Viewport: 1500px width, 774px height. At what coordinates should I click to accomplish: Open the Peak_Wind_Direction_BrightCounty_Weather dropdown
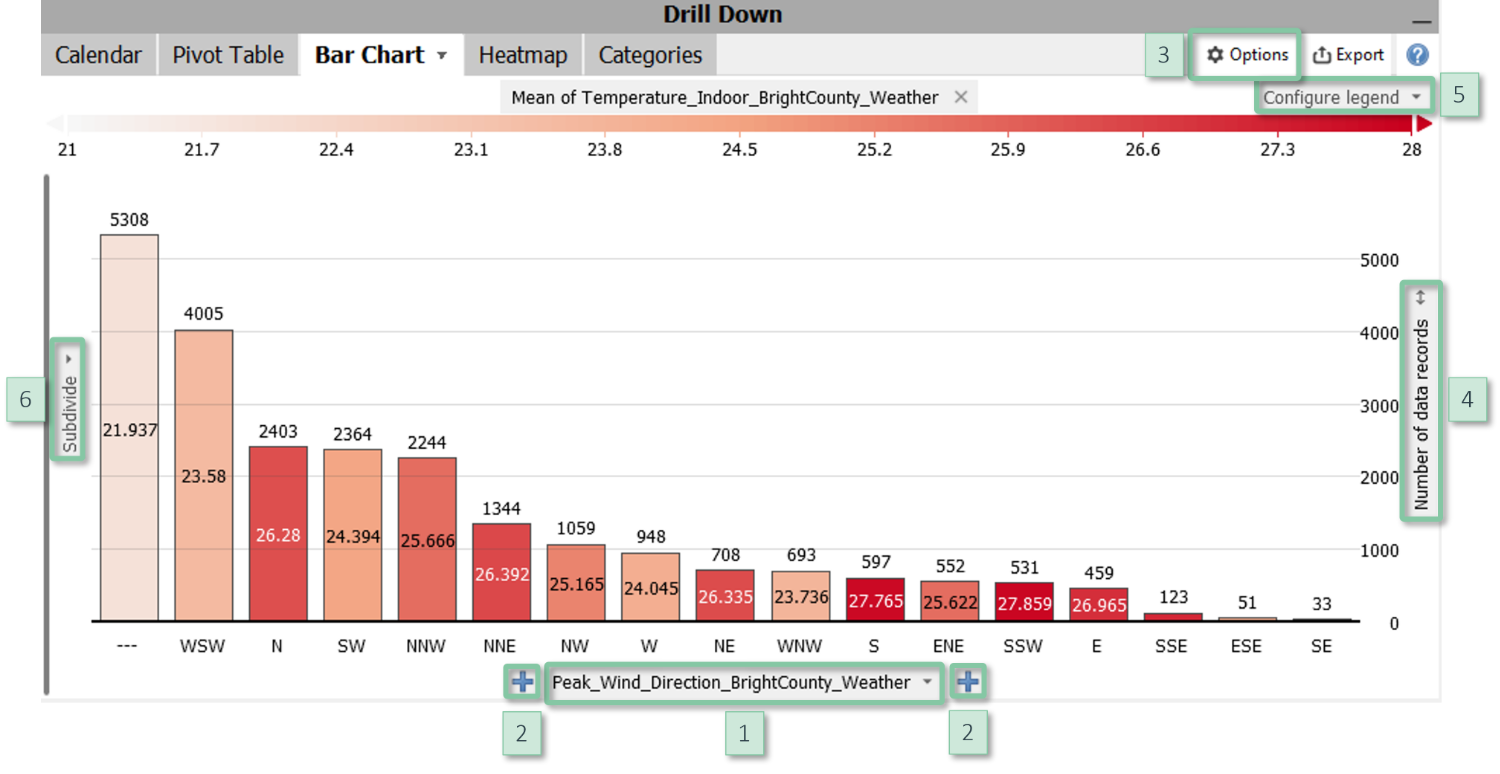tap(743, 682)
